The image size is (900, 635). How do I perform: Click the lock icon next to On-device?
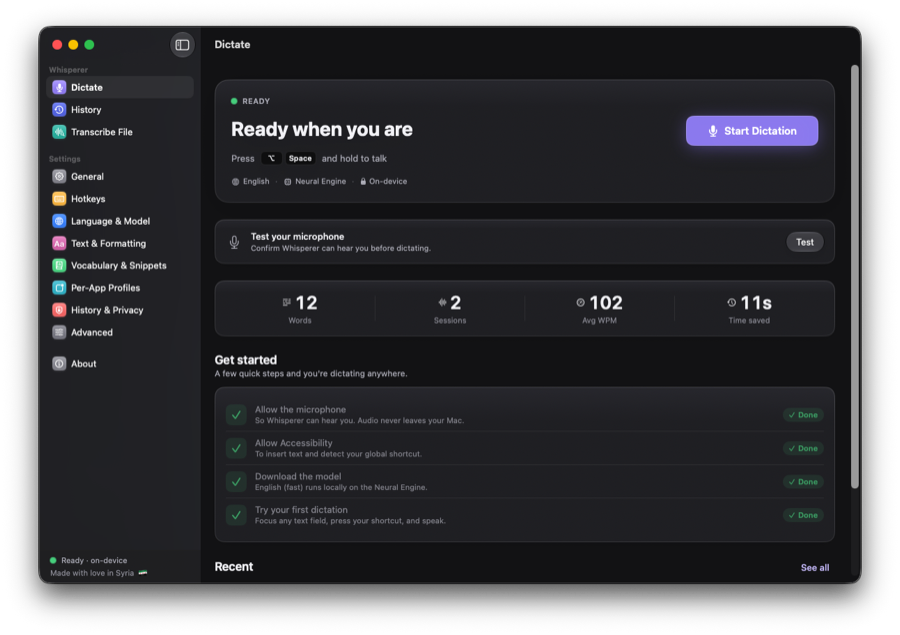coord(363,181)
